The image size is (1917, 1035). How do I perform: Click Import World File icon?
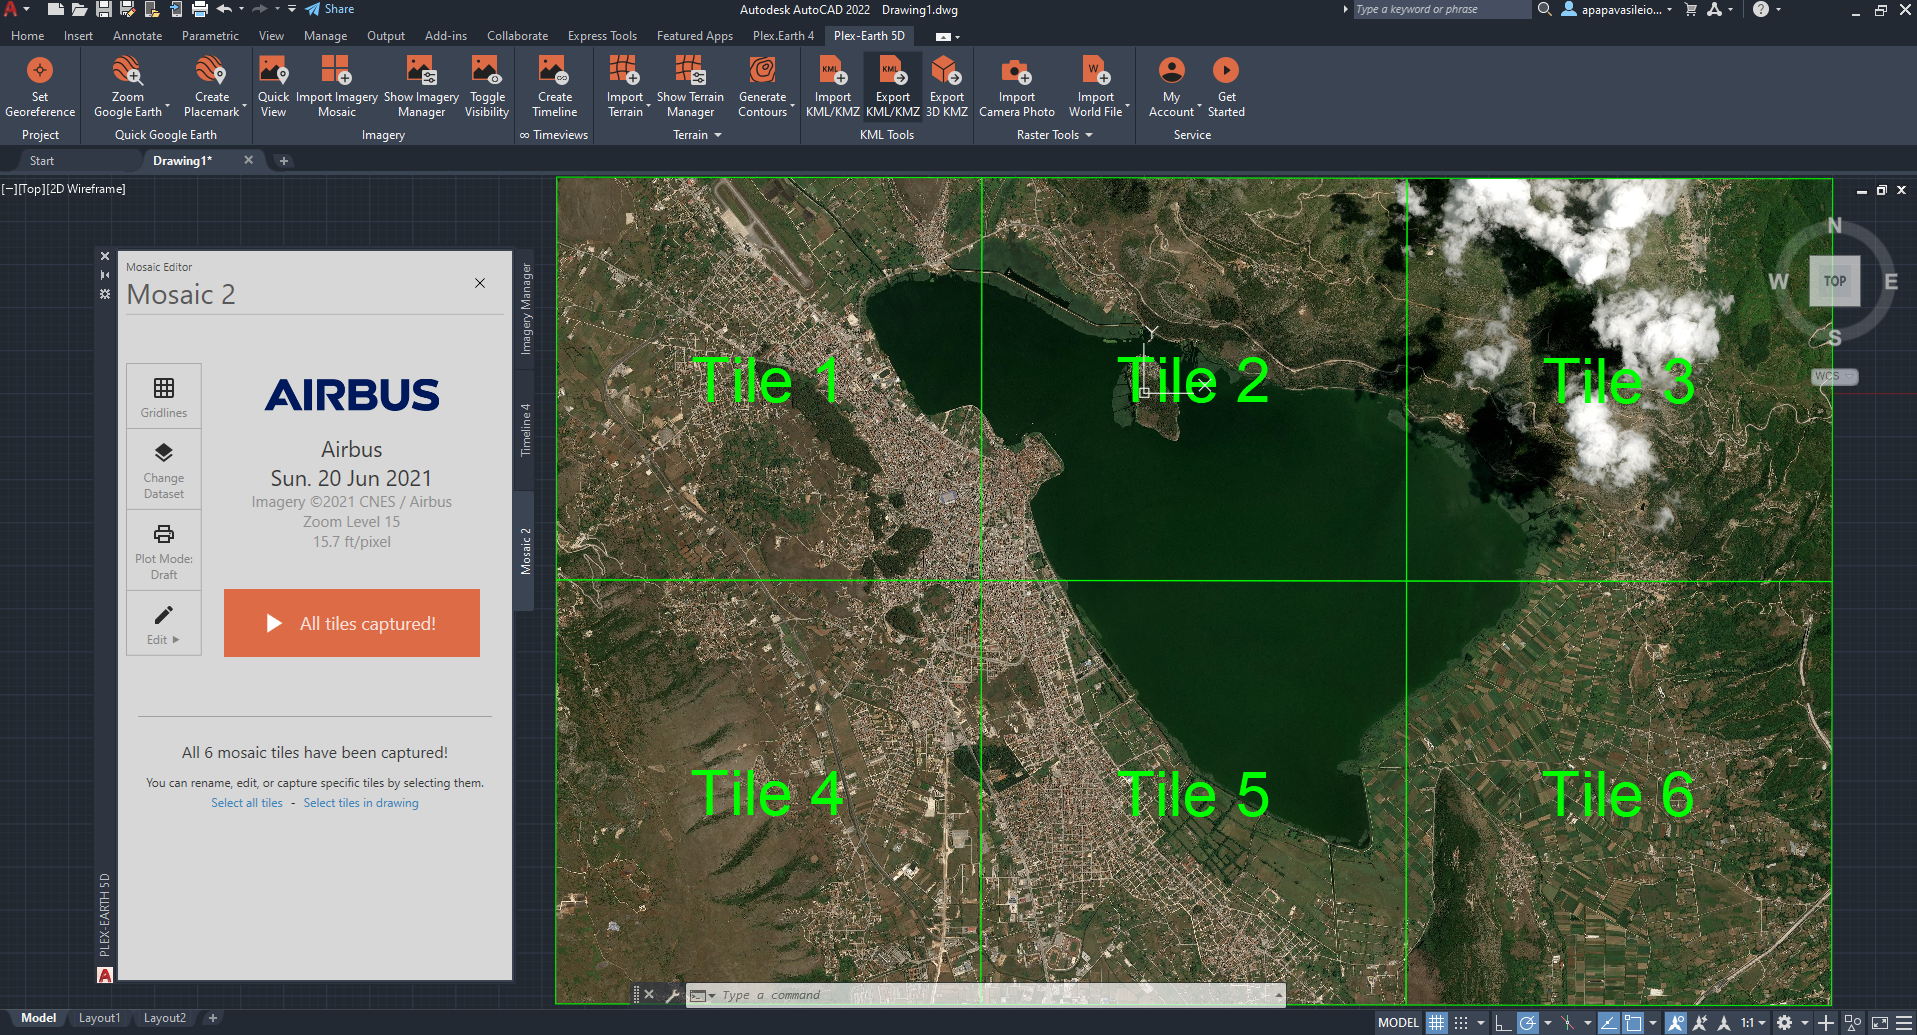1095,71
